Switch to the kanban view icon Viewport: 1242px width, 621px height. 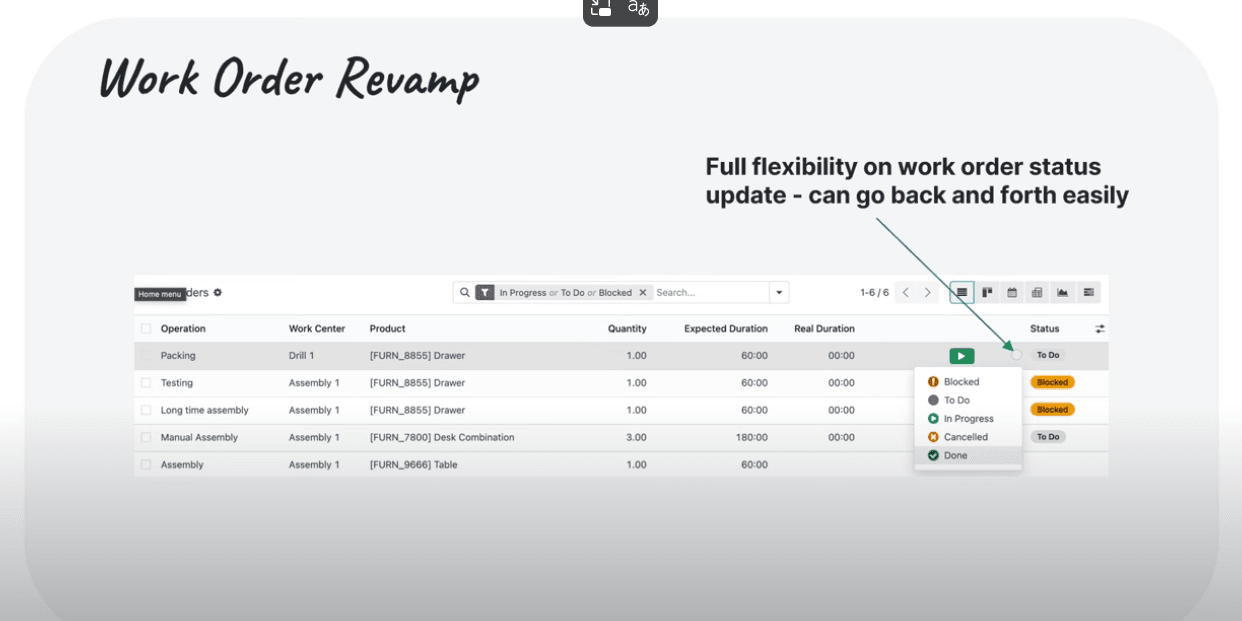pyautogui.click(x=987, y=292)
